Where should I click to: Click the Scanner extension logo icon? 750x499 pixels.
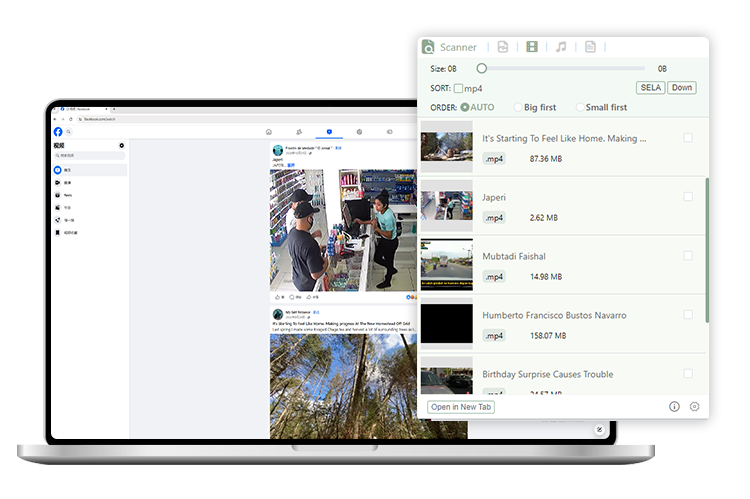[428, 47]
